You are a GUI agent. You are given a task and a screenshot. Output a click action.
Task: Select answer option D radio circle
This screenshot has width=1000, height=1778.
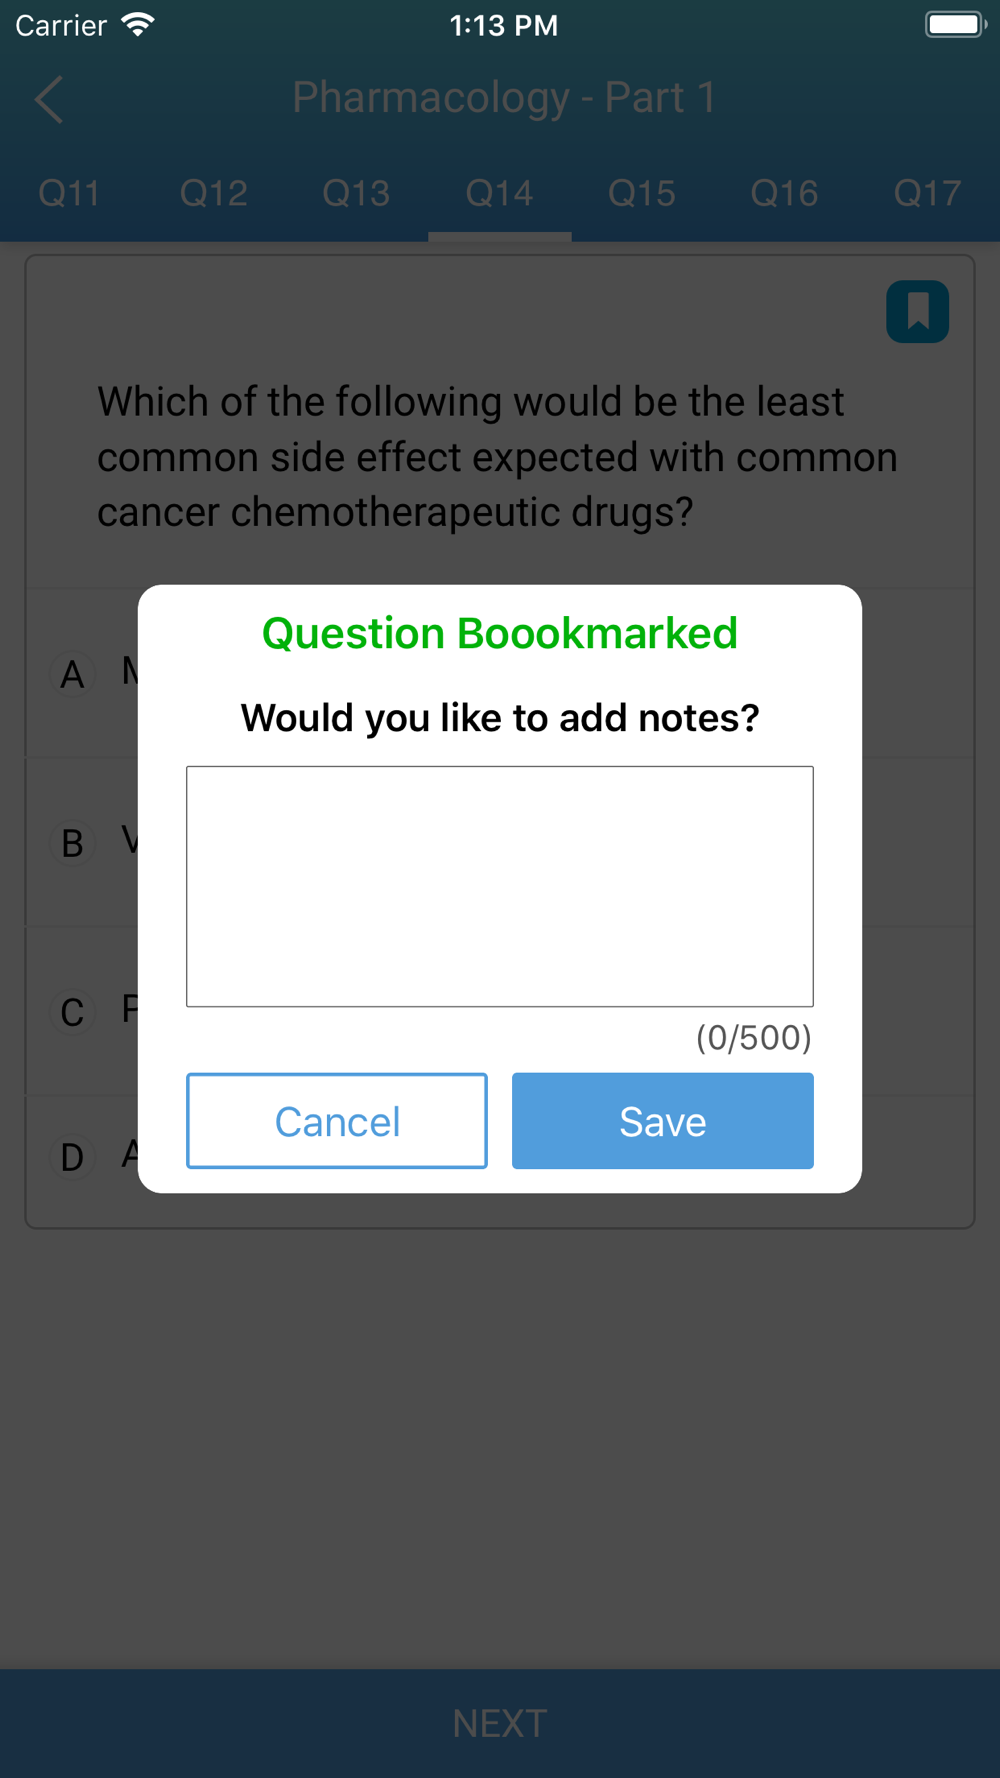point(72,1157)
